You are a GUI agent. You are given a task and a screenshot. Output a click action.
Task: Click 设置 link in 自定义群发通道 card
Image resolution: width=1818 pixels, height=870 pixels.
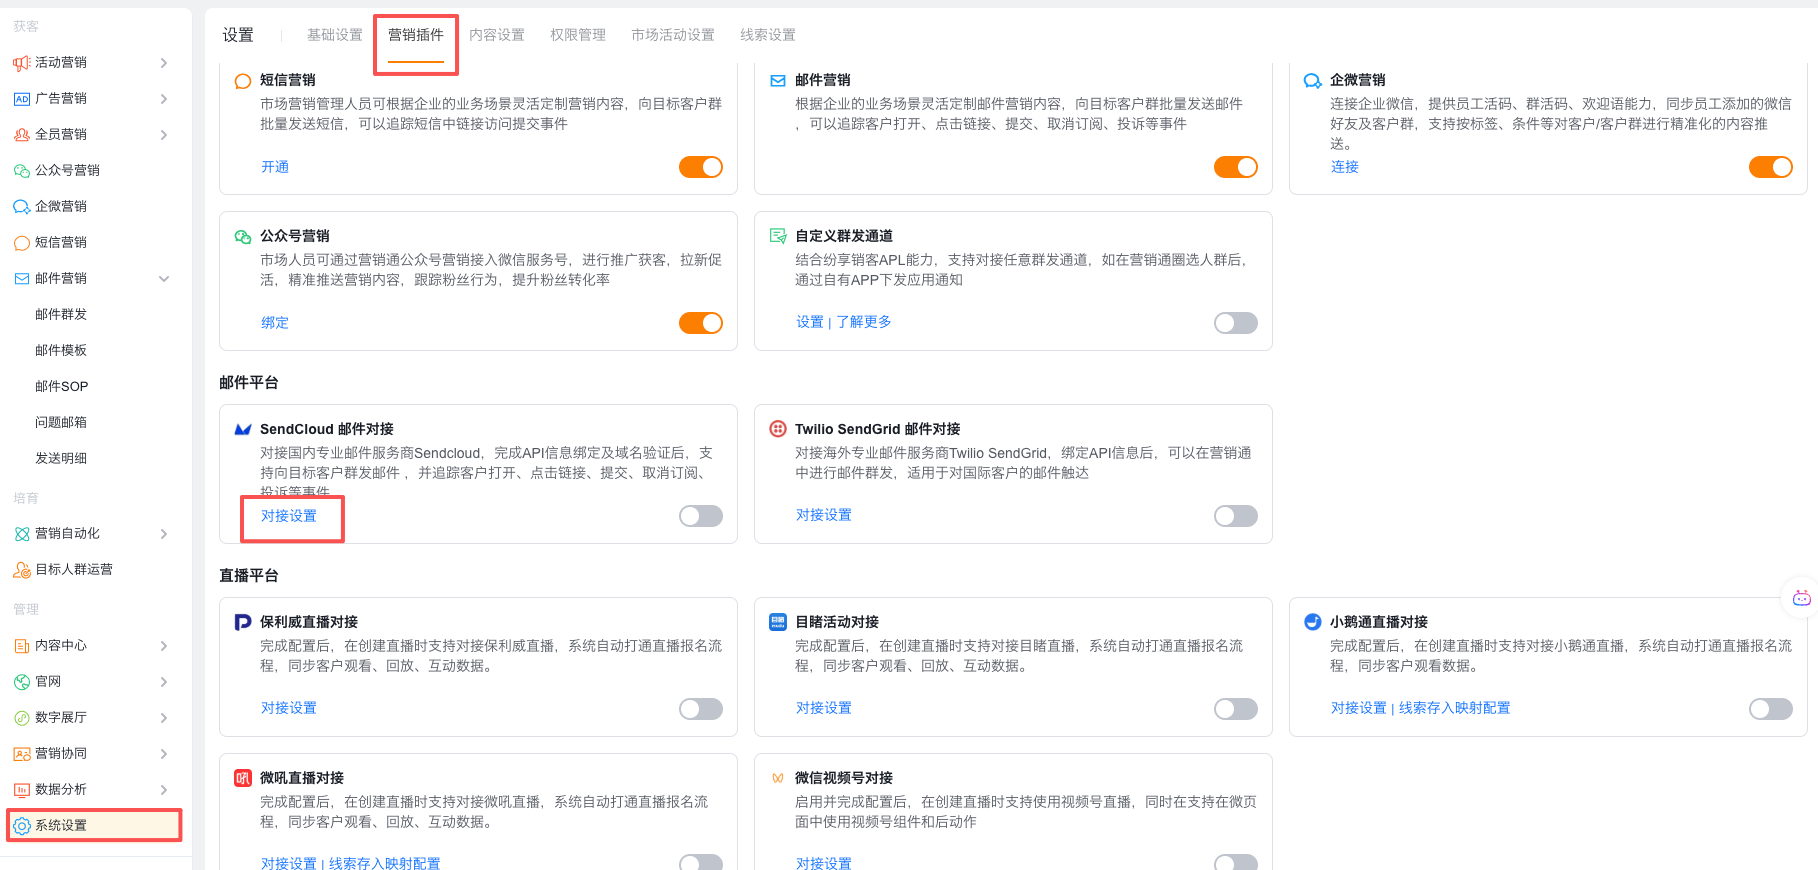click(x=810, y=322)
